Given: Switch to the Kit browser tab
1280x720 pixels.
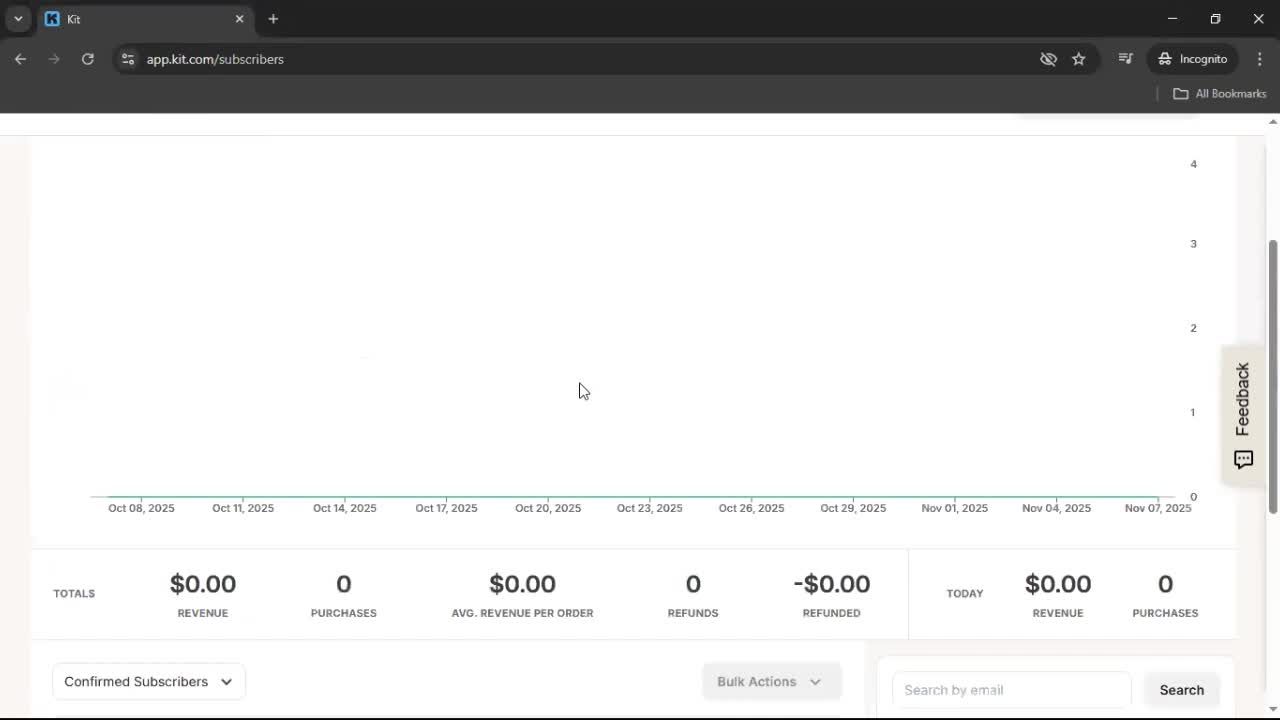Looking at the screenshot, I should [x=140, y=18].
